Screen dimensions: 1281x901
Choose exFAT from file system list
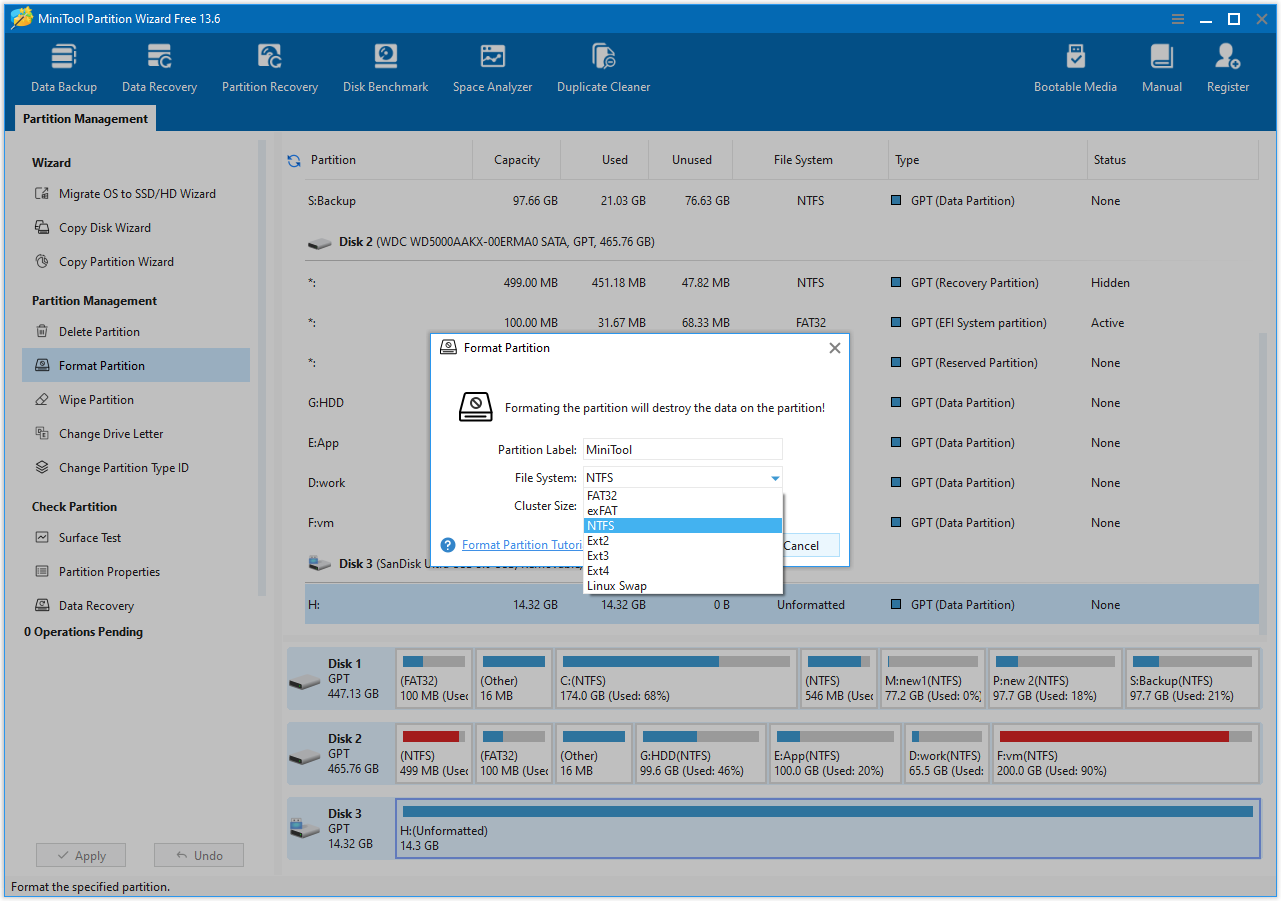[x=683, y=511]
